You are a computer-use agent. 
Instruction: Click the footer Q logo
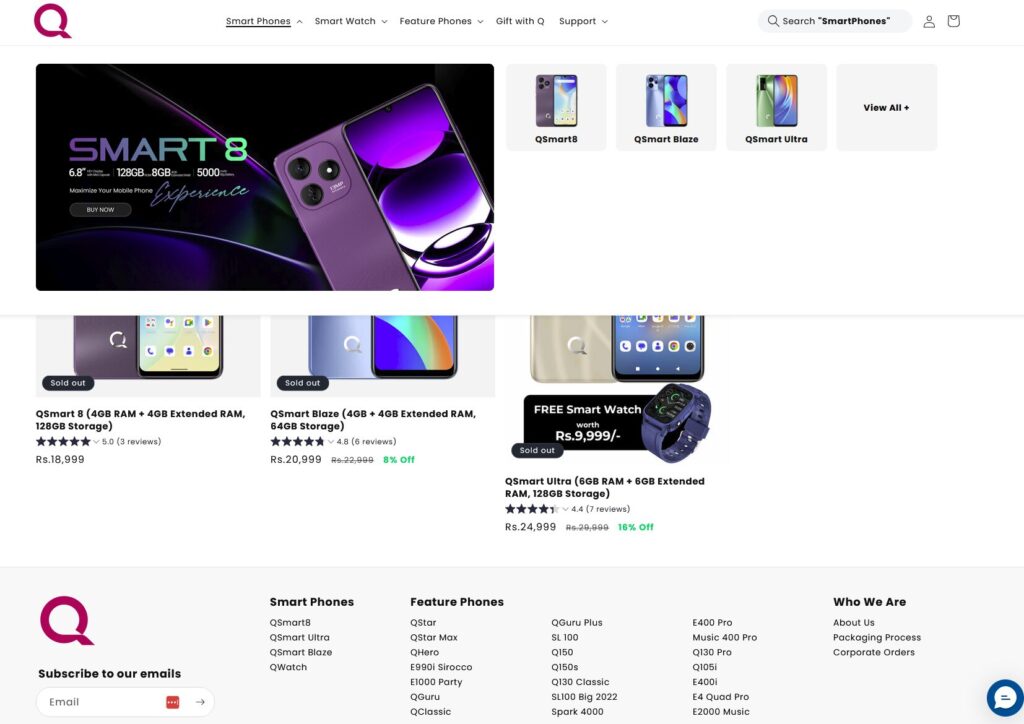point(67,620)
